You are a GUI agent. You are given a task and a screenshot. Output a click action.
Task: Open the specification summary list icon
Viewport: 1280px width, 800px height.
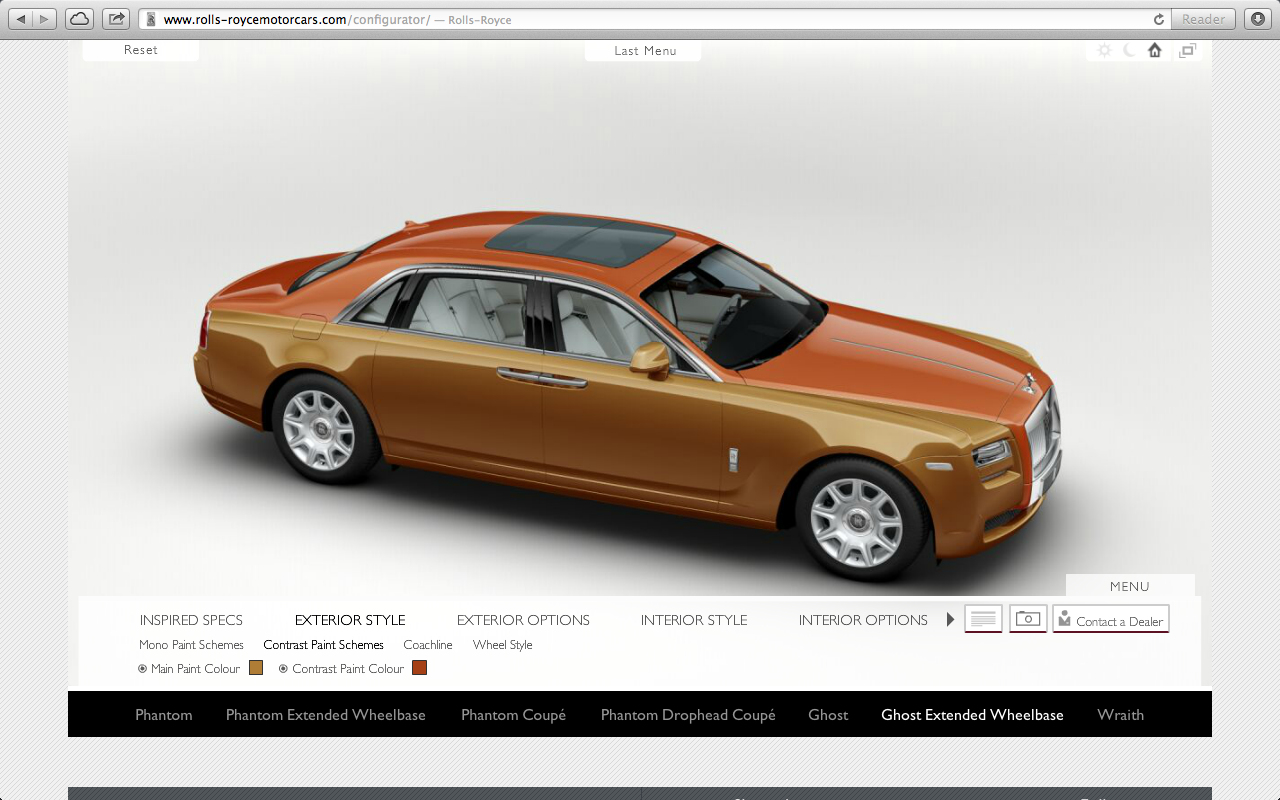[983, 619]
